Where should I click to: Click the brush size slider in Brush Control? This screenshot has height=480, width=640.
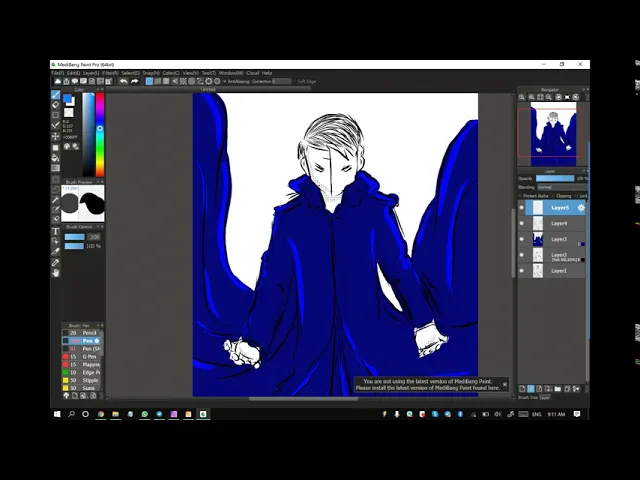click(x=75, y=237)
